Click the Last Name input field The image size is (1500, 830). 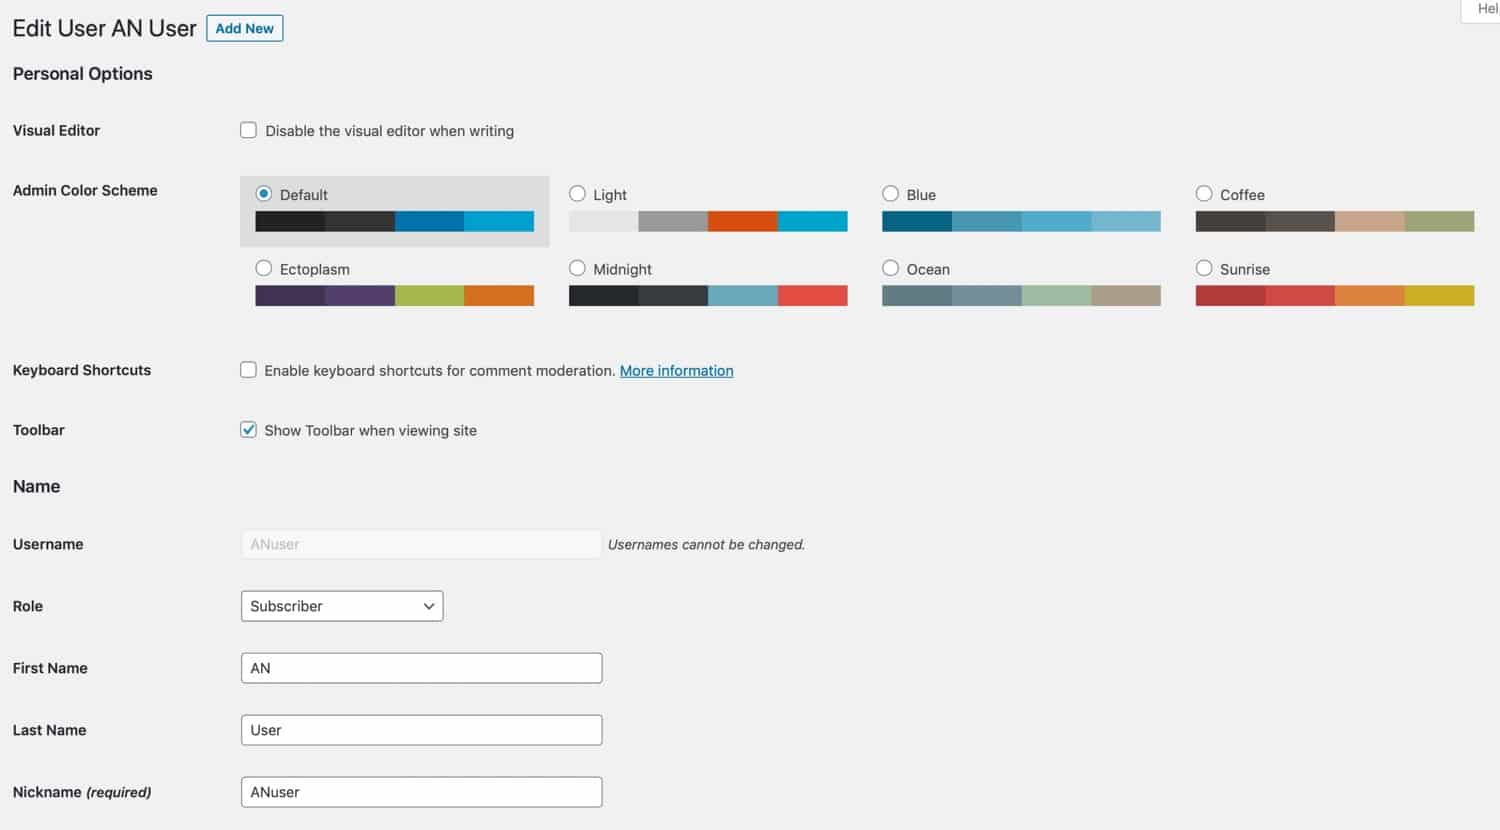[420, 729]
